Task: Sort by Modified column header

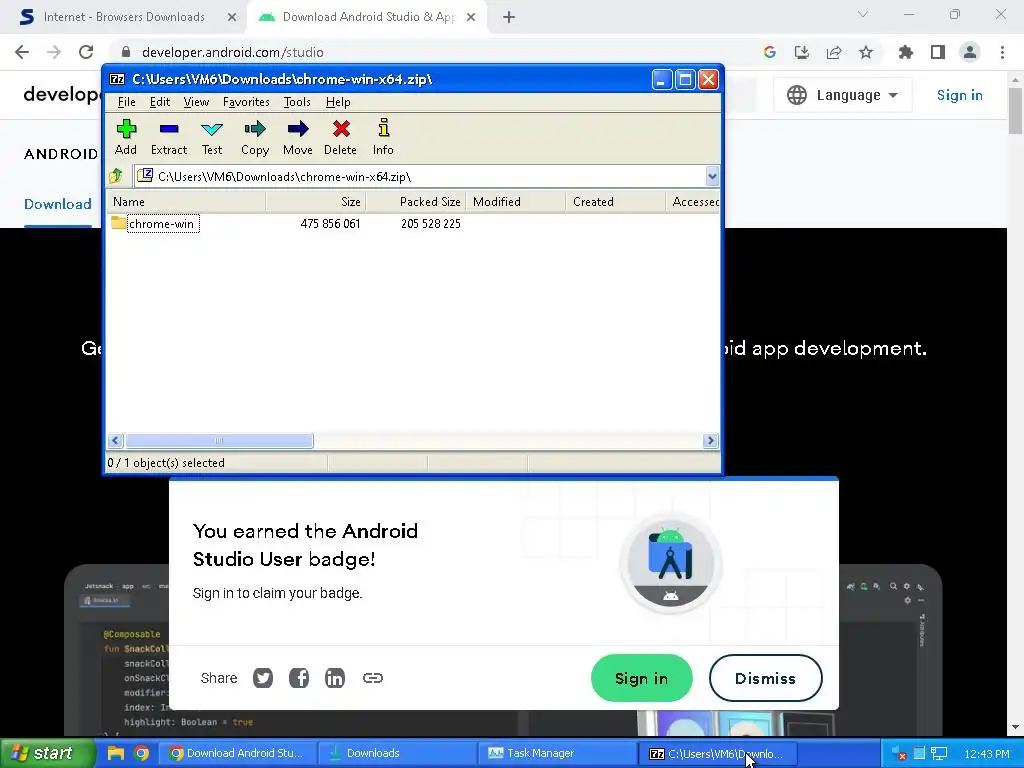Action: [x=516, y=202]
